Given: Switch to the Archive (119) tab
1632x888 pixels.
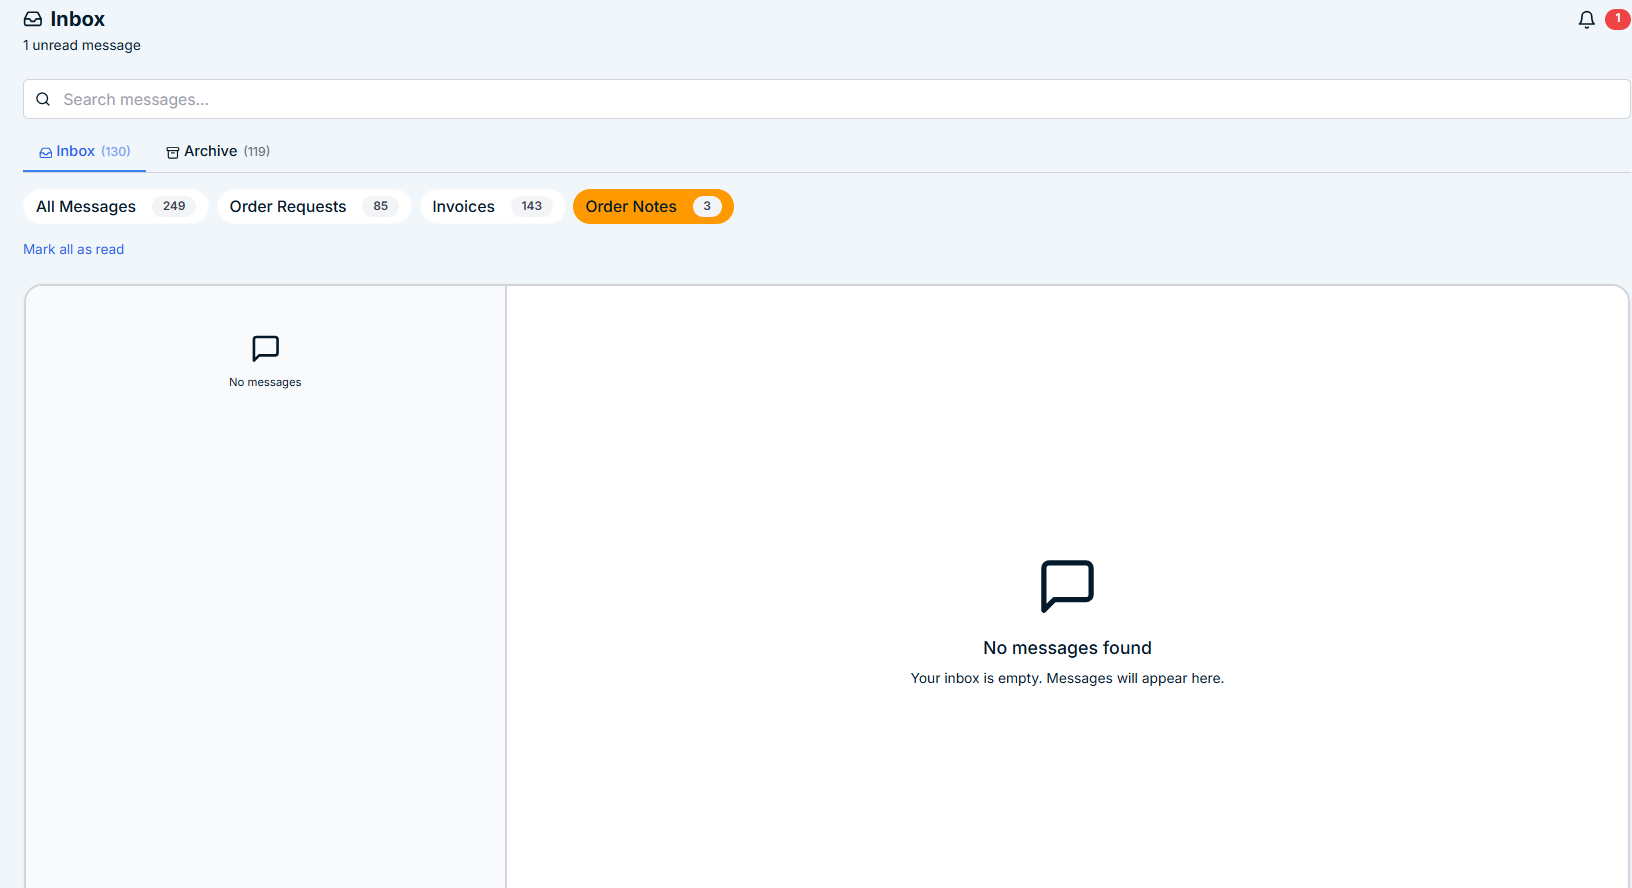Looking at the screenshot, I should coord(217,151).
